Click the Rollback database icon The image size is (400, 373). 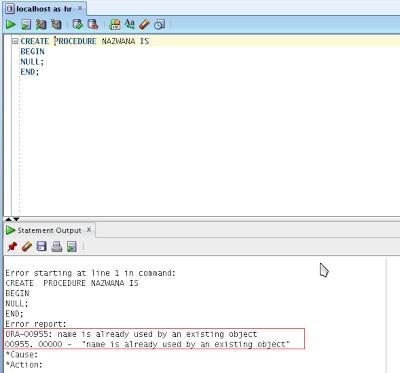[x=93, y=24]
